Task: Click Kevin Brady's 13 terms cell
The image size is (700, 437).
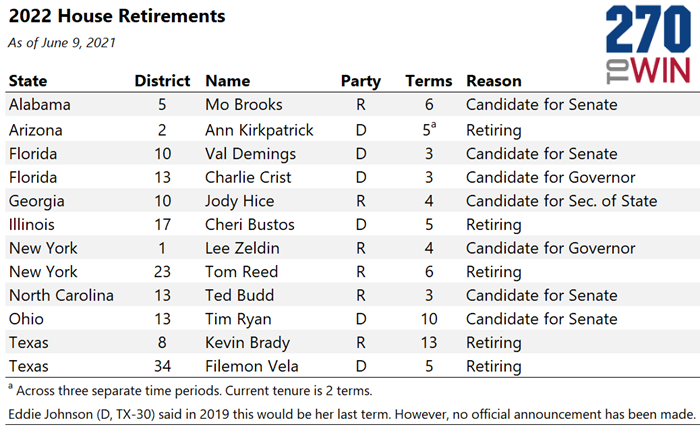Action: 429,342
